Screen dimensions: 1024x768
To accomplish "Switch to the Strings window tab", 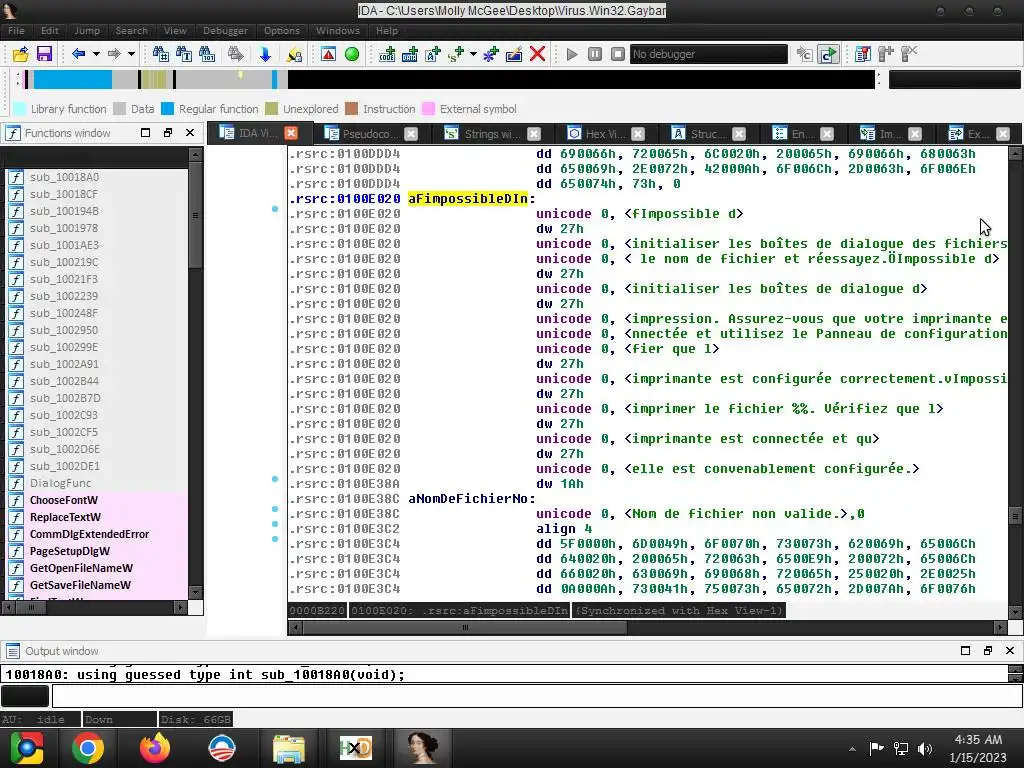I will [492, 134].
